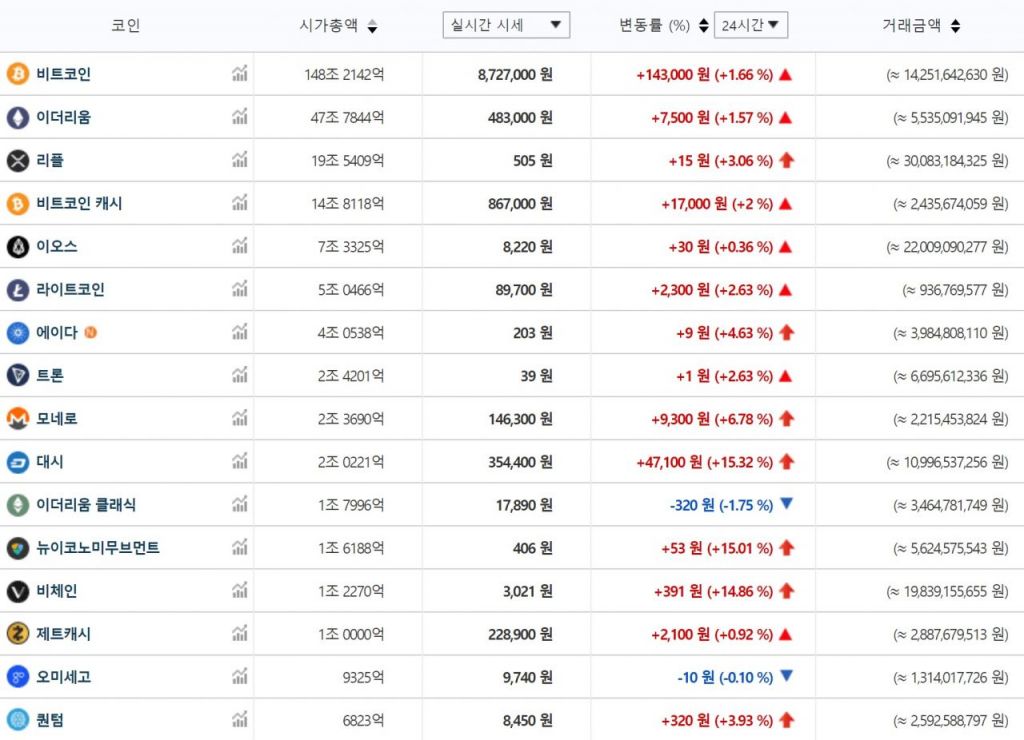The image size is (1024, 740).
Task: Click the chart icon in 리플 row
Action: pos(239,160)
